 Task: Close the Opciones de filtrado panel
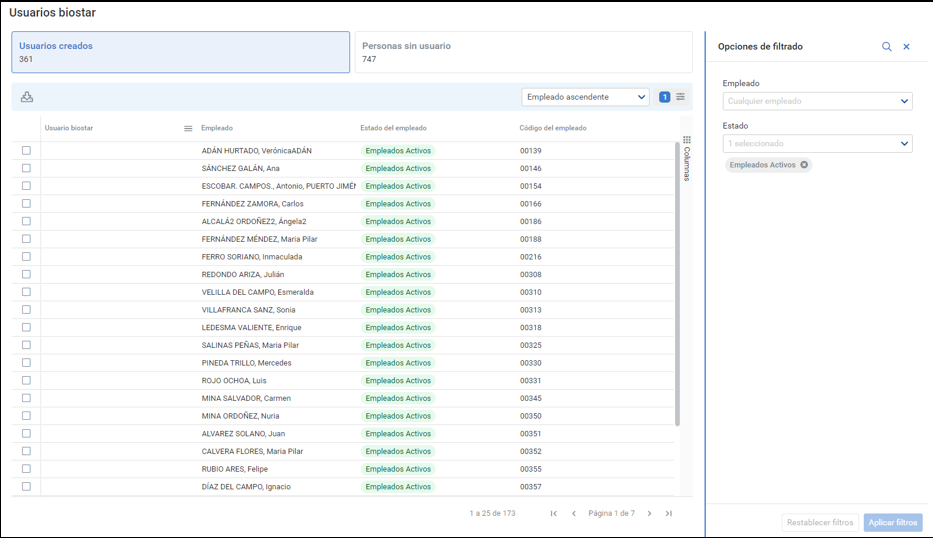coord(906,46)
